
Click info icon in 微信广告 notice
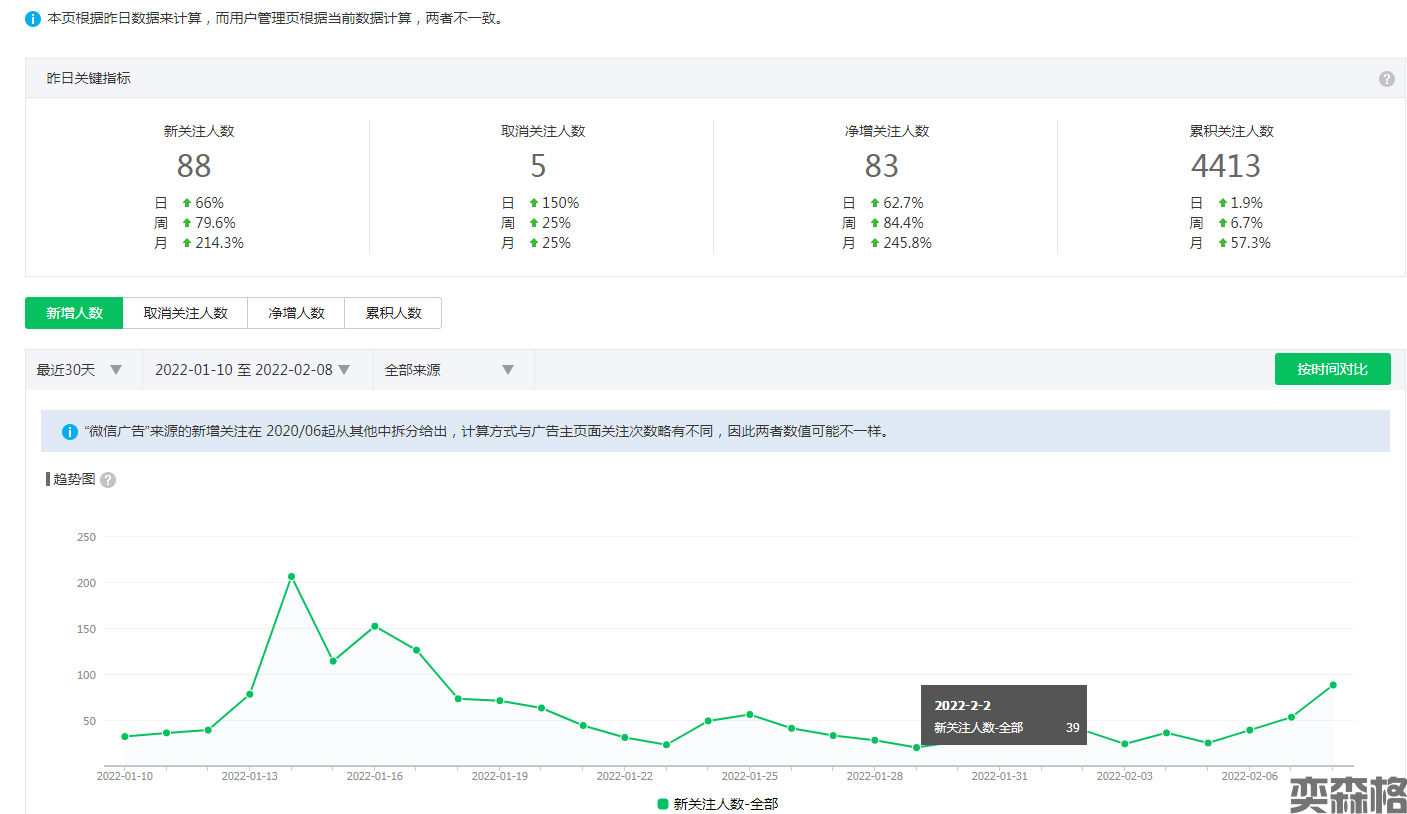(x=70, y=432)
